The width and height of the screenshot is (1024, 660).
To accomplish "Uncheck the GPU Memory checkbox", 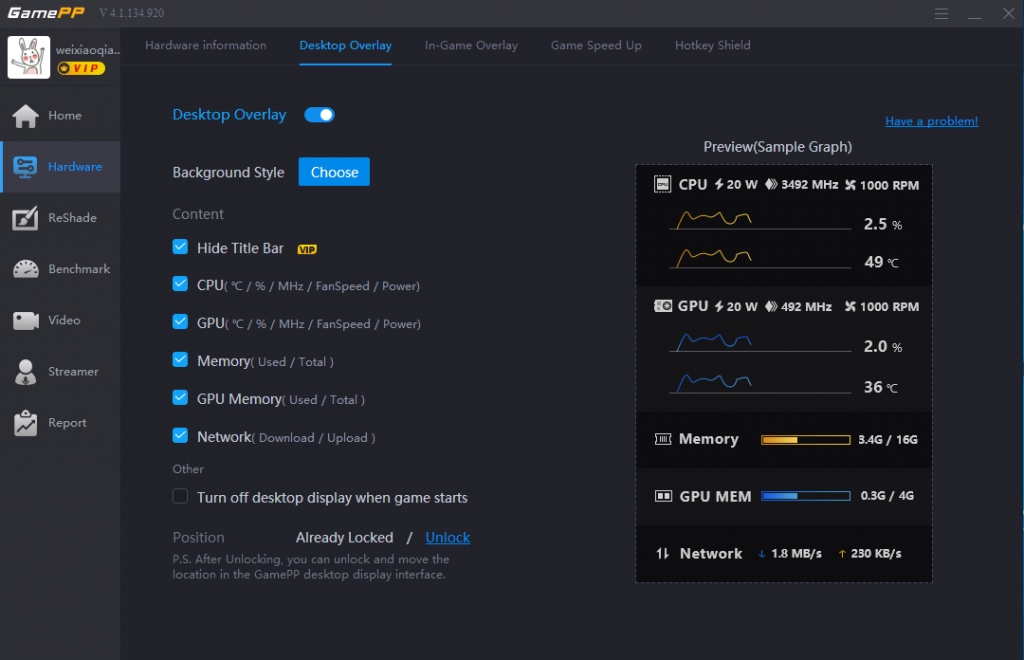I will 180,398.
